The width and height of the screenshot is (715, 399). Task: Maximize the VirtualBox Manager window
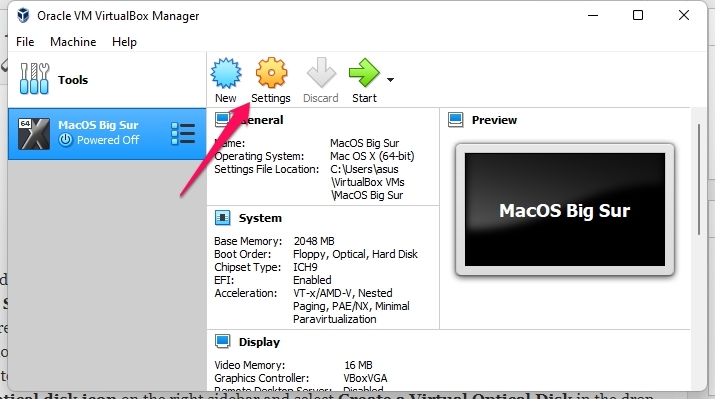click(638, 15)
